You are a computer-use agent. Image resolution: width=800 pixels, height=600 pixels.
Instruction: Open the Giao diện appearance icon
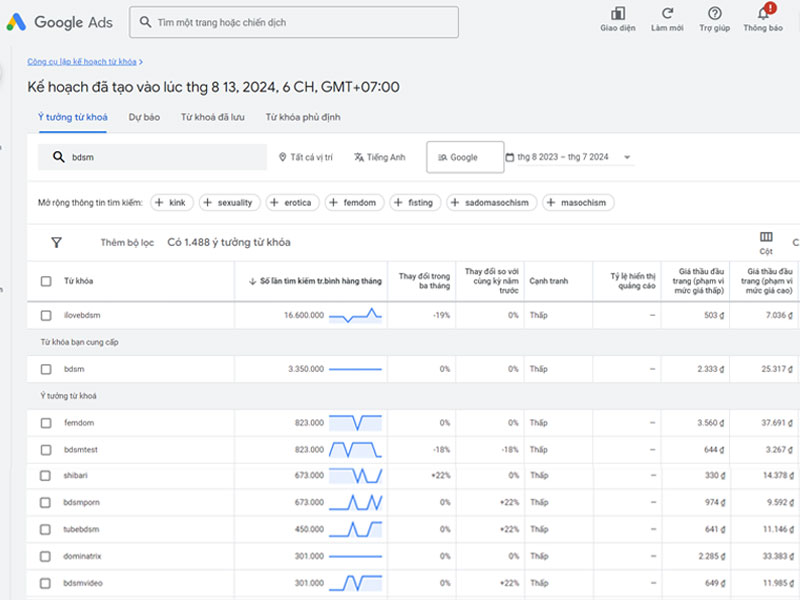pyautogui.click(x=617, y=13)
